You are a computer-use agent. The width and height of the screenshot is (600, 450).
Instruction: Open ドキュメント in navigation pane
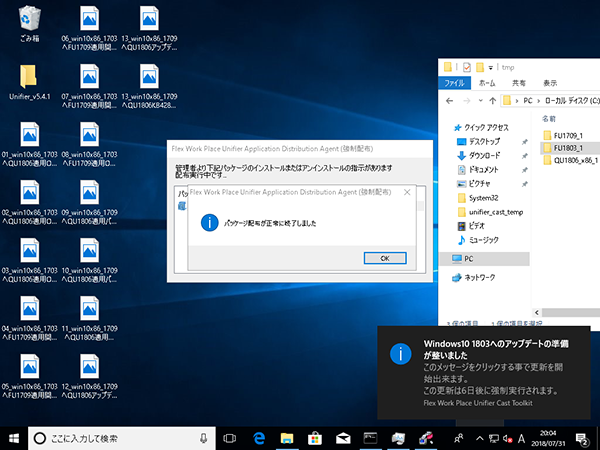[478, 170]
